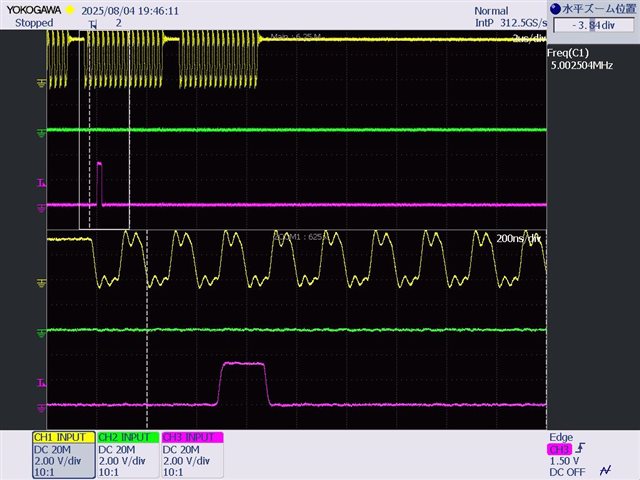The image size is (640, 480).
Task: Click the Main : 6.25M record length label
Action: click(x=296, y=37)
